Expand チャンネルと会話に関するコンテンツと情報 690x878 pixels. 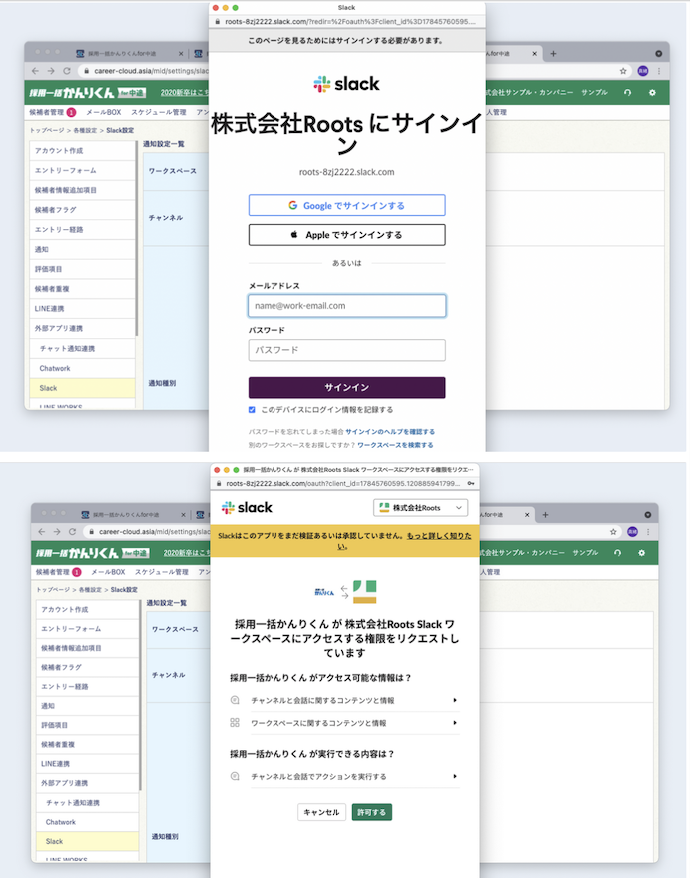(344, 700)
